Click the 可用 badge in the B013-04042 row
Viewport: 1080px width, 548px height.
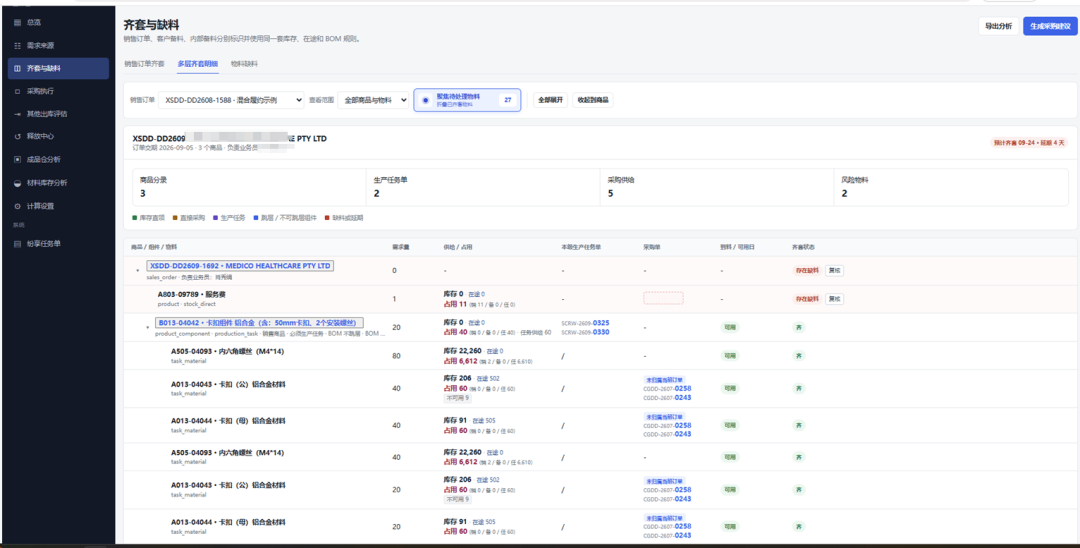(730, 327)
